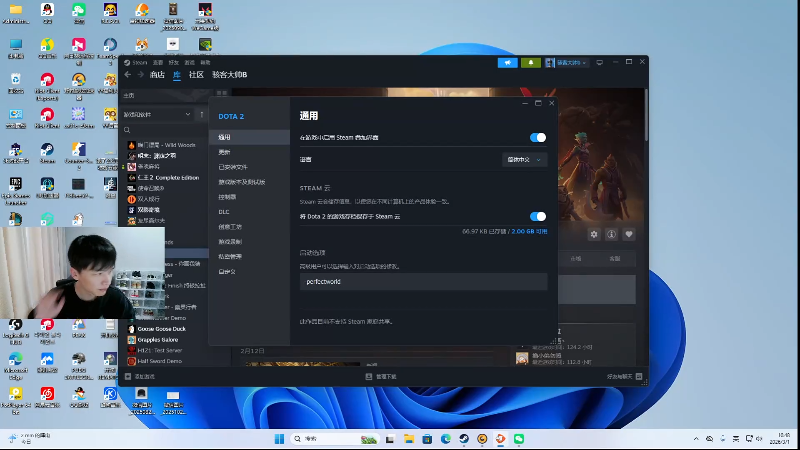Open Windows Start button
Image resolution: width=800 pixels, height=450 pixels.
click(279, 439)
